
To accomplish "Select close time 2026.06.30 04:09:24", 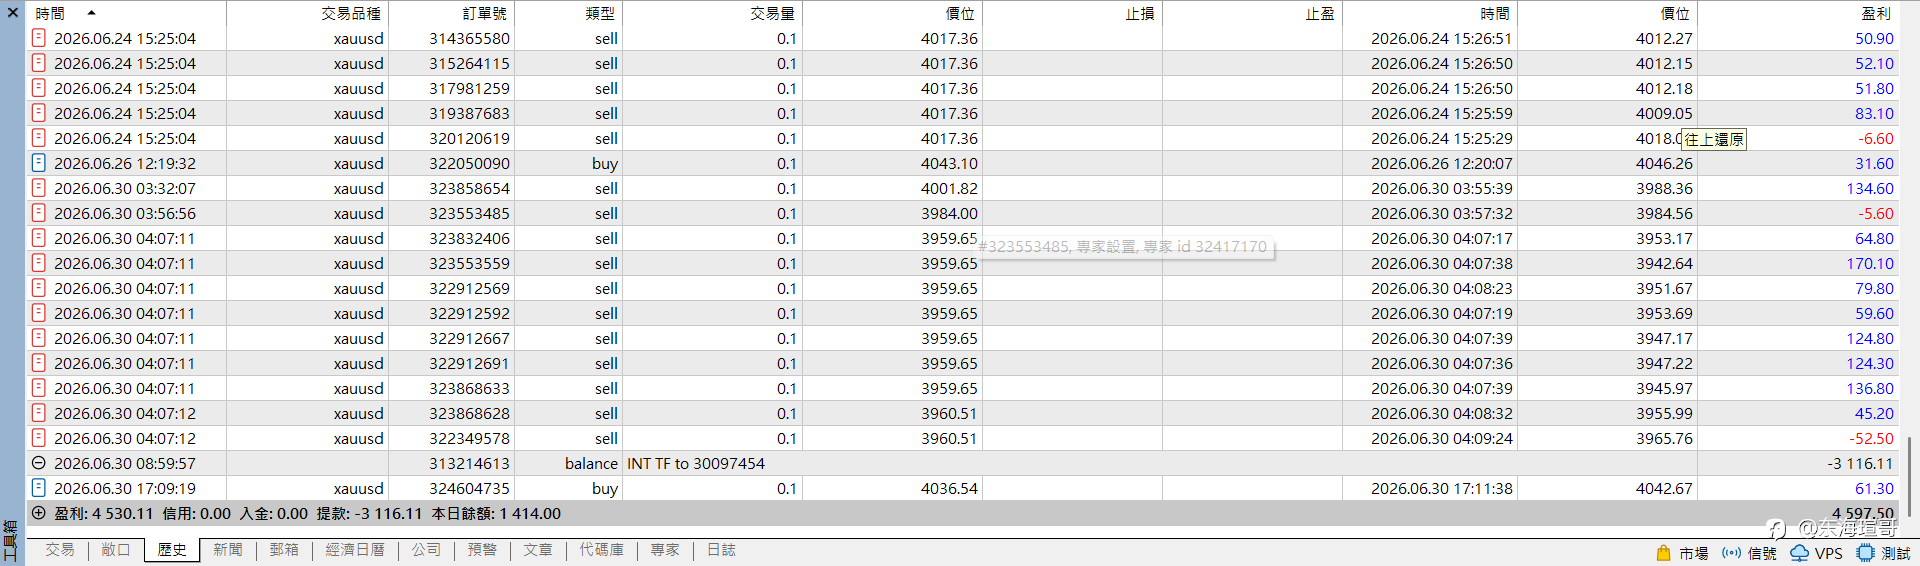I will [x=1442, y=438].
